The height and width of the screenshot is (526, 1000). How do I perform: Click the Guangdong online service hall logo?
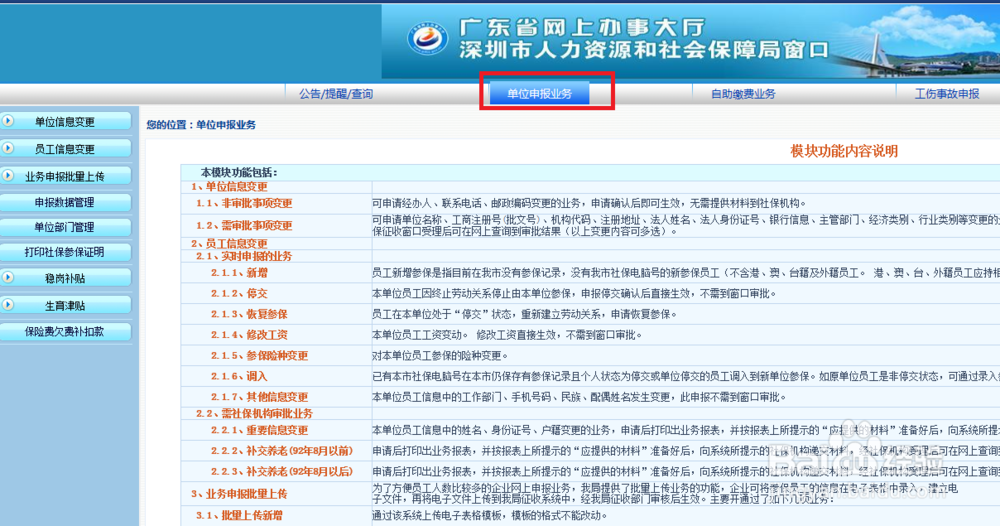427,40
